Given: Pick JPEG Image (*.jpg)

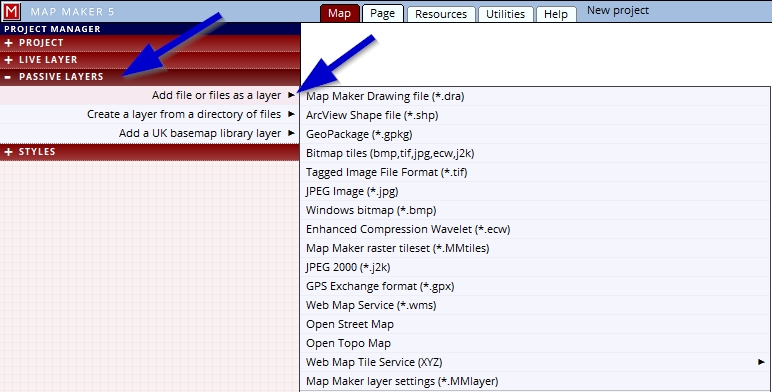Looking at the screenshot, I should coord(535,191).
